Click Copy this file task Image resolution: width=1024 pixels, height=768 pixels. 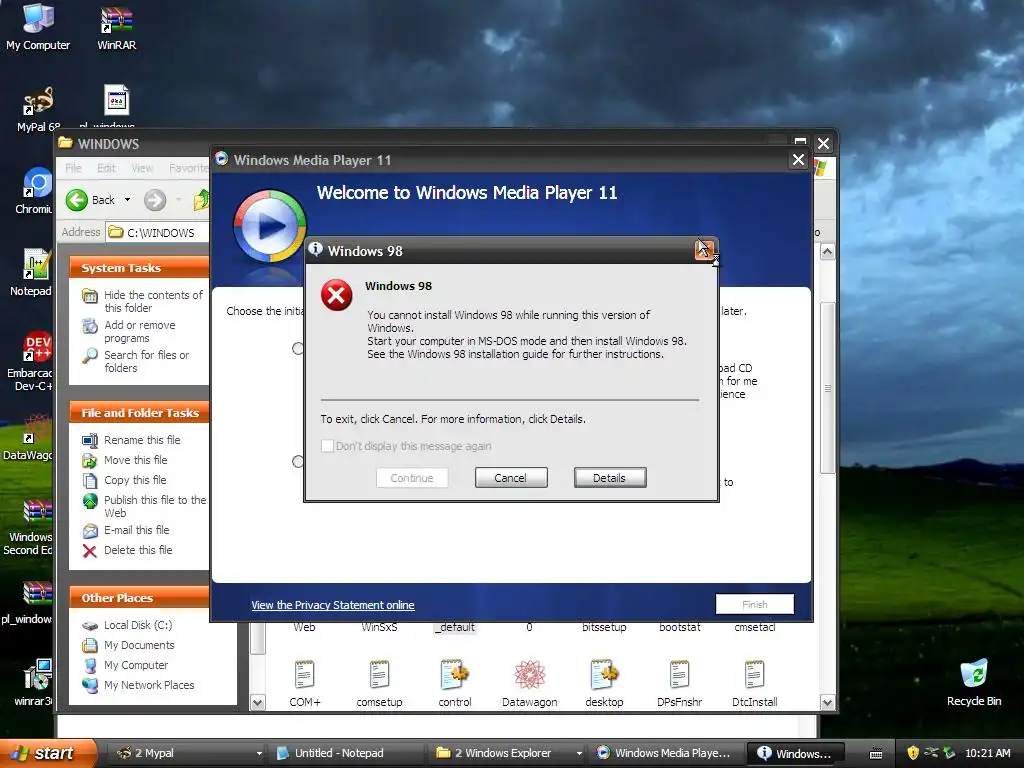click(x=135, y=480)
